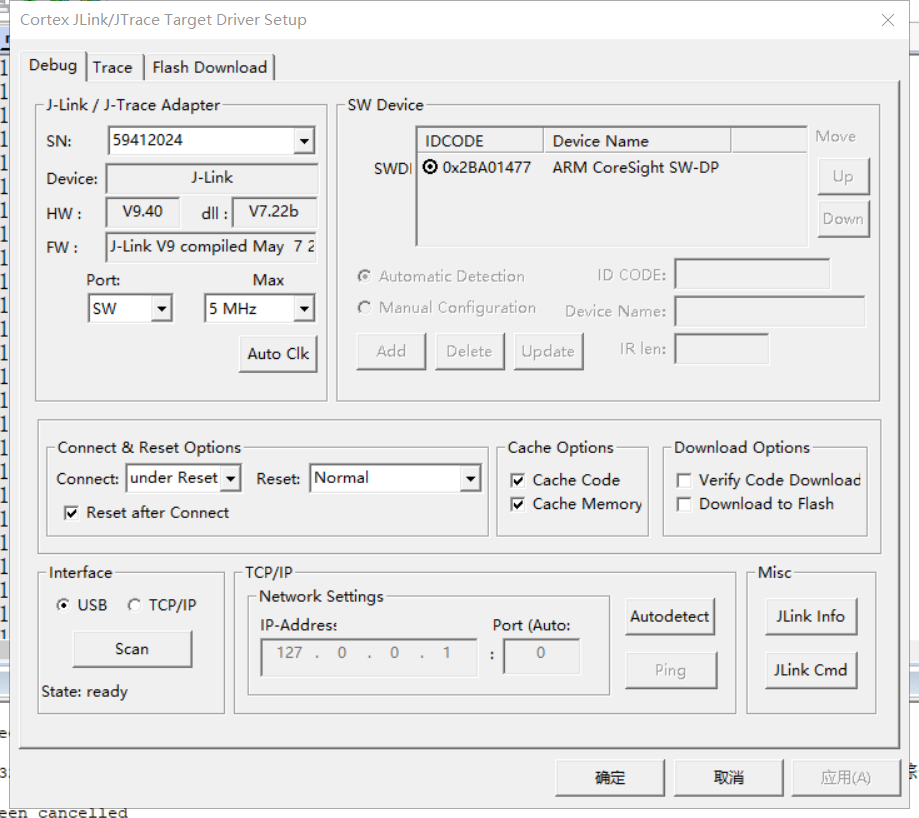The height and width of the screenshot is (818, 919).
Task: Toggle the Cache Memory checkbox
Action: pos(518,505)
